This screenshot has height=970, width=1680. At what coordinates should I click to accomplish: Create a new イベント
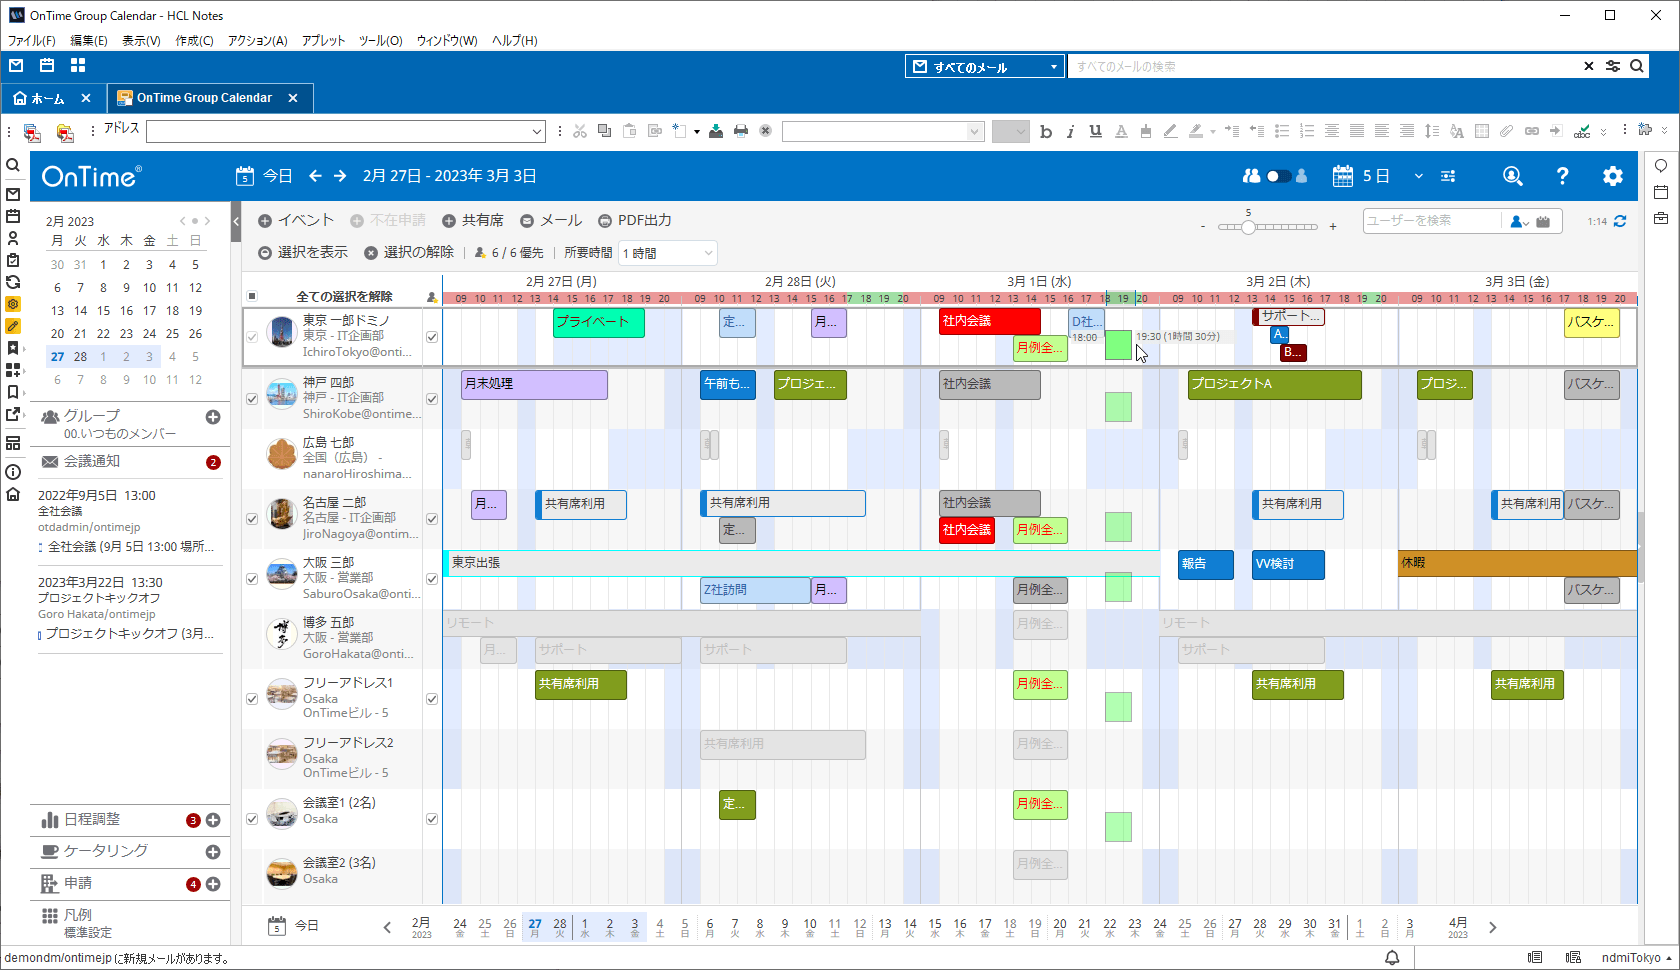296,220
